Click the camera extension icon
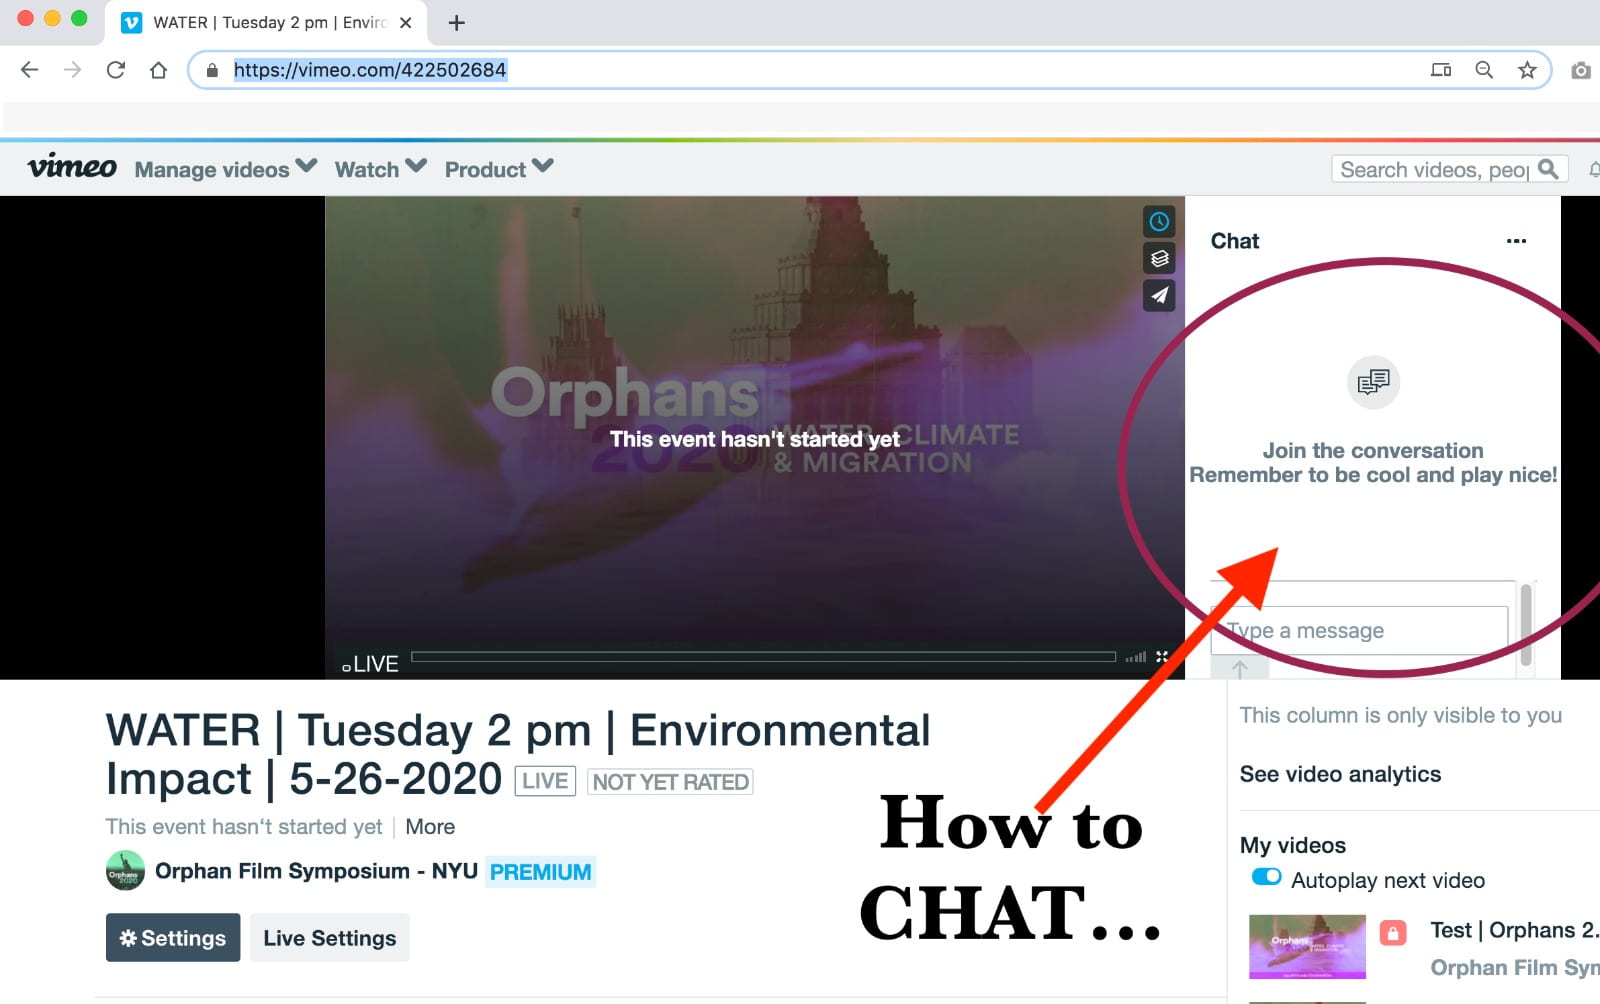The image size is (1600, 1004). click(x=1581, y=70)
